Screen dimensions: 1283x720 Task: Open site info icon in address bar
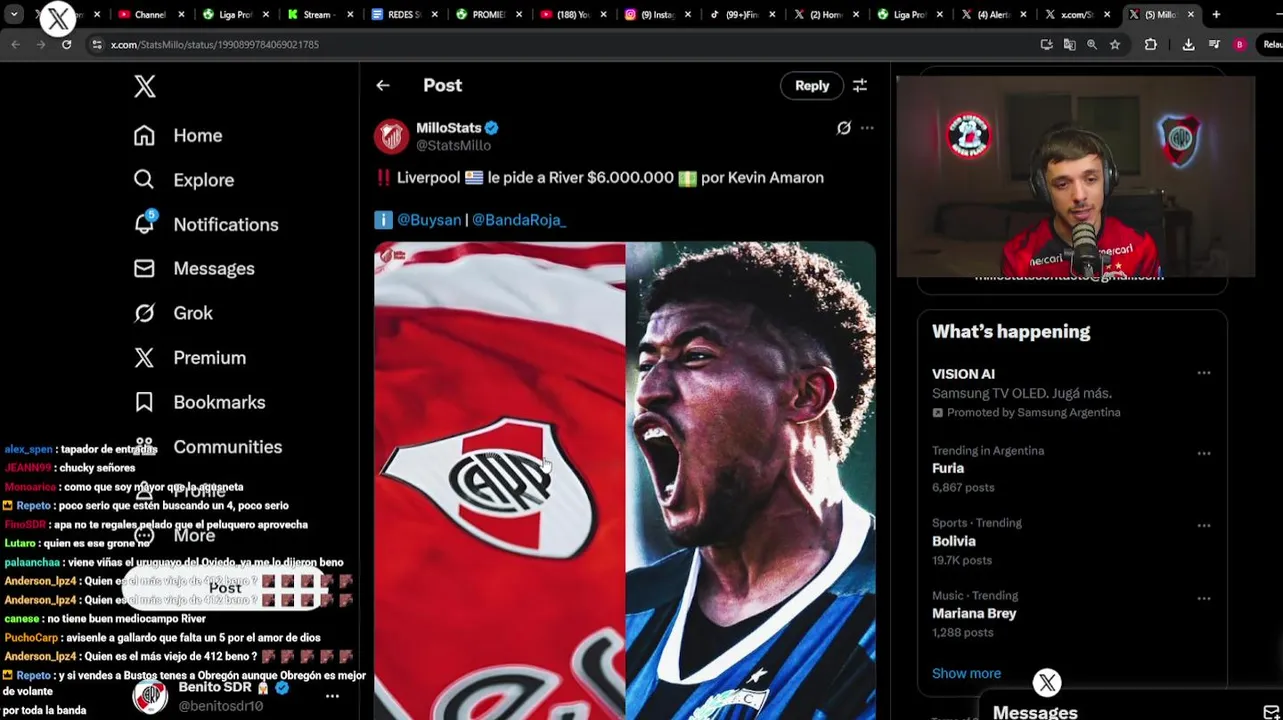tap(96, 44)
